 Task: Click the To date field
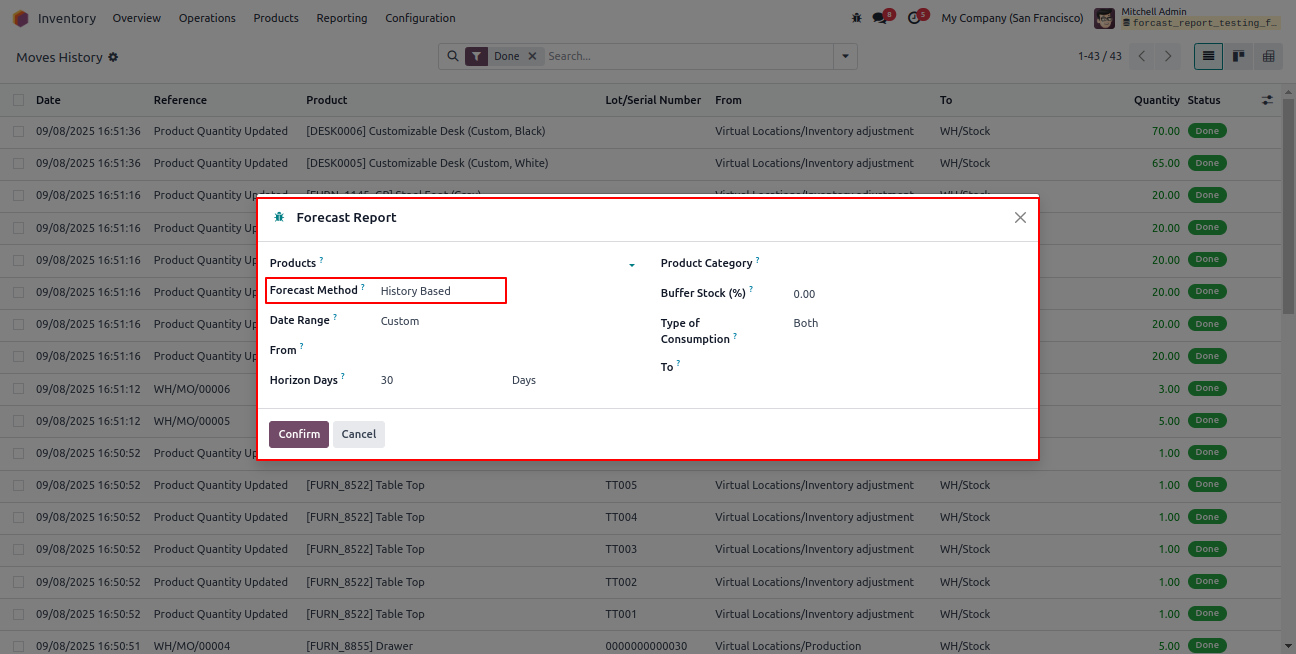point(908,367)
